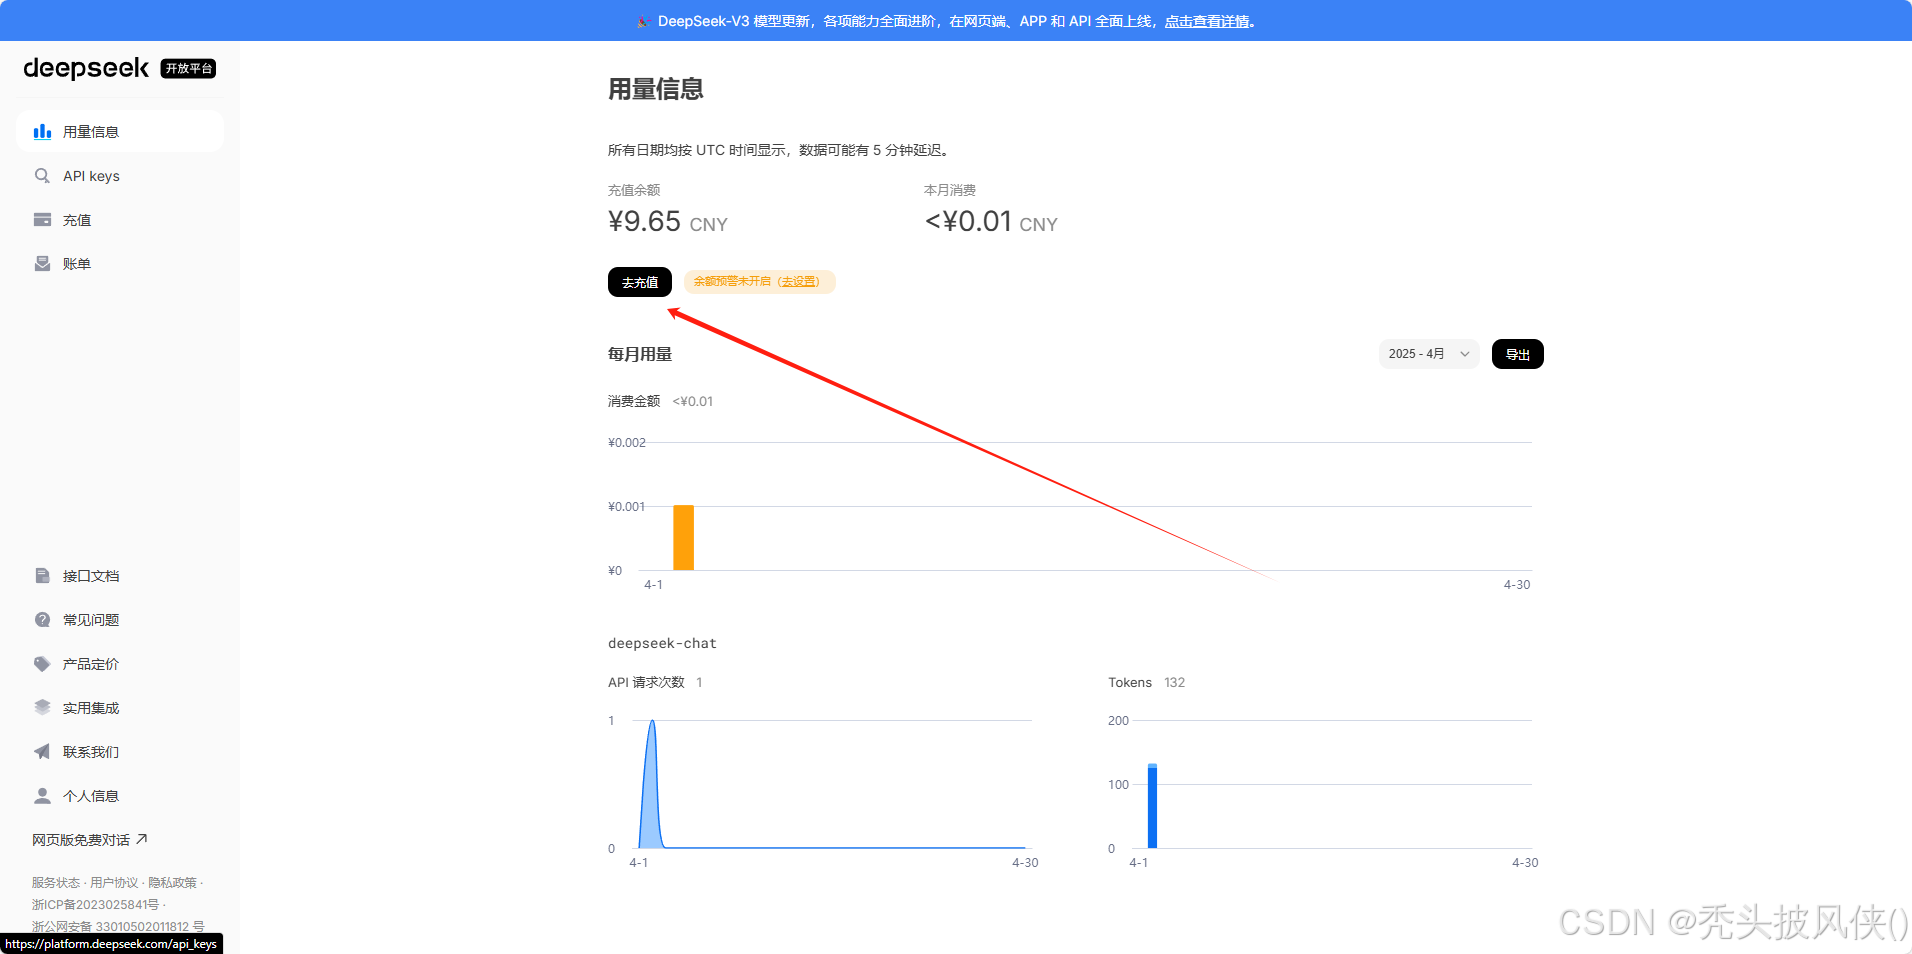Click the deepseek-chat model label
Viewport: 1912px width, 954px height.
click(x=662, y=643)
